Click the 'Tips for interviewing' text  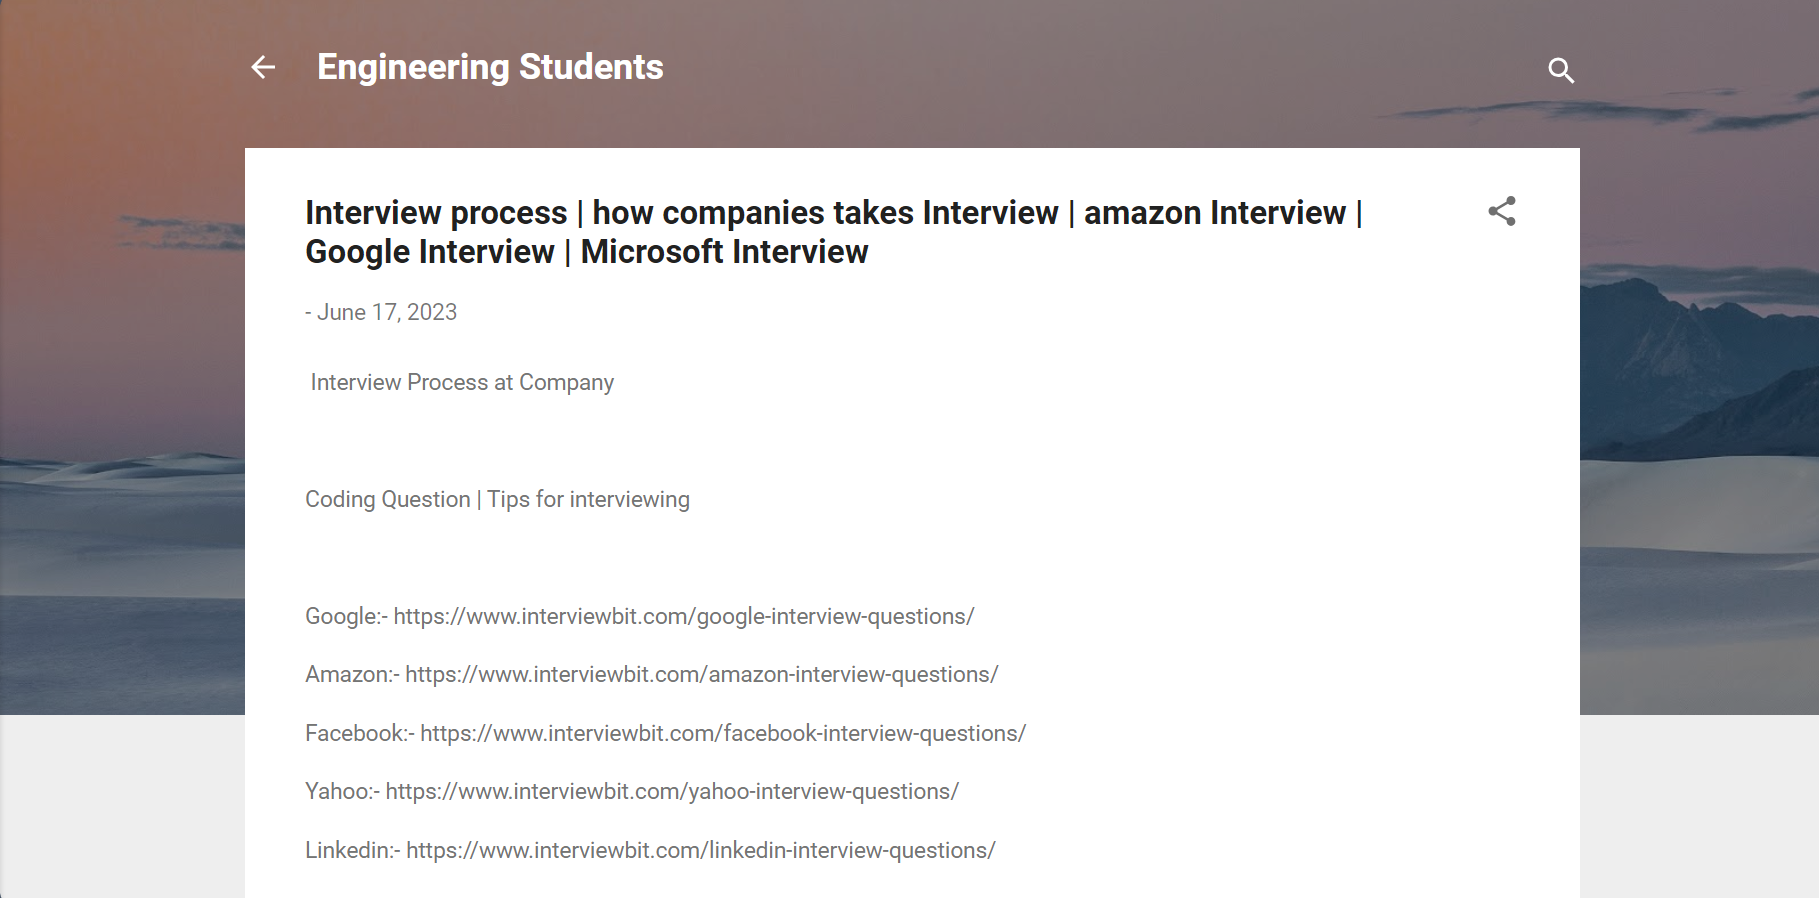coord(588,499)
